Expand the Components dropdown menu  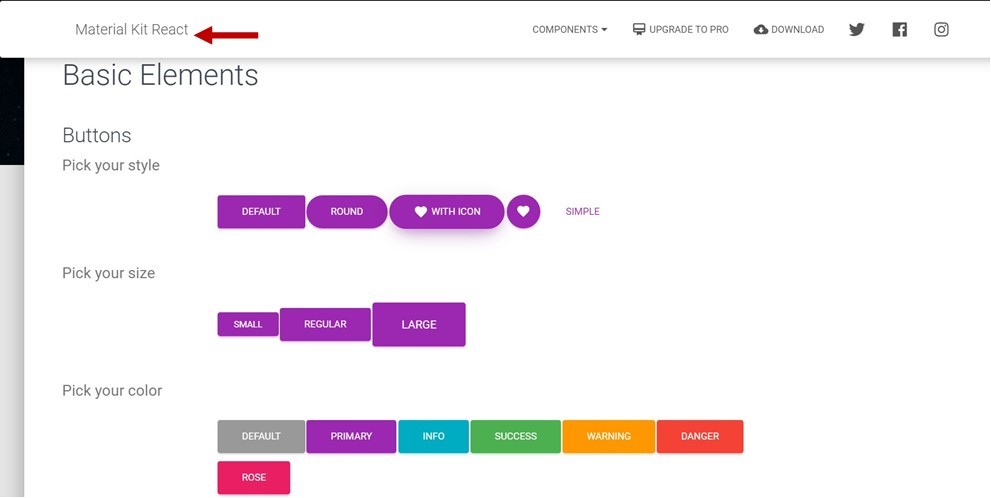point(569,30)
